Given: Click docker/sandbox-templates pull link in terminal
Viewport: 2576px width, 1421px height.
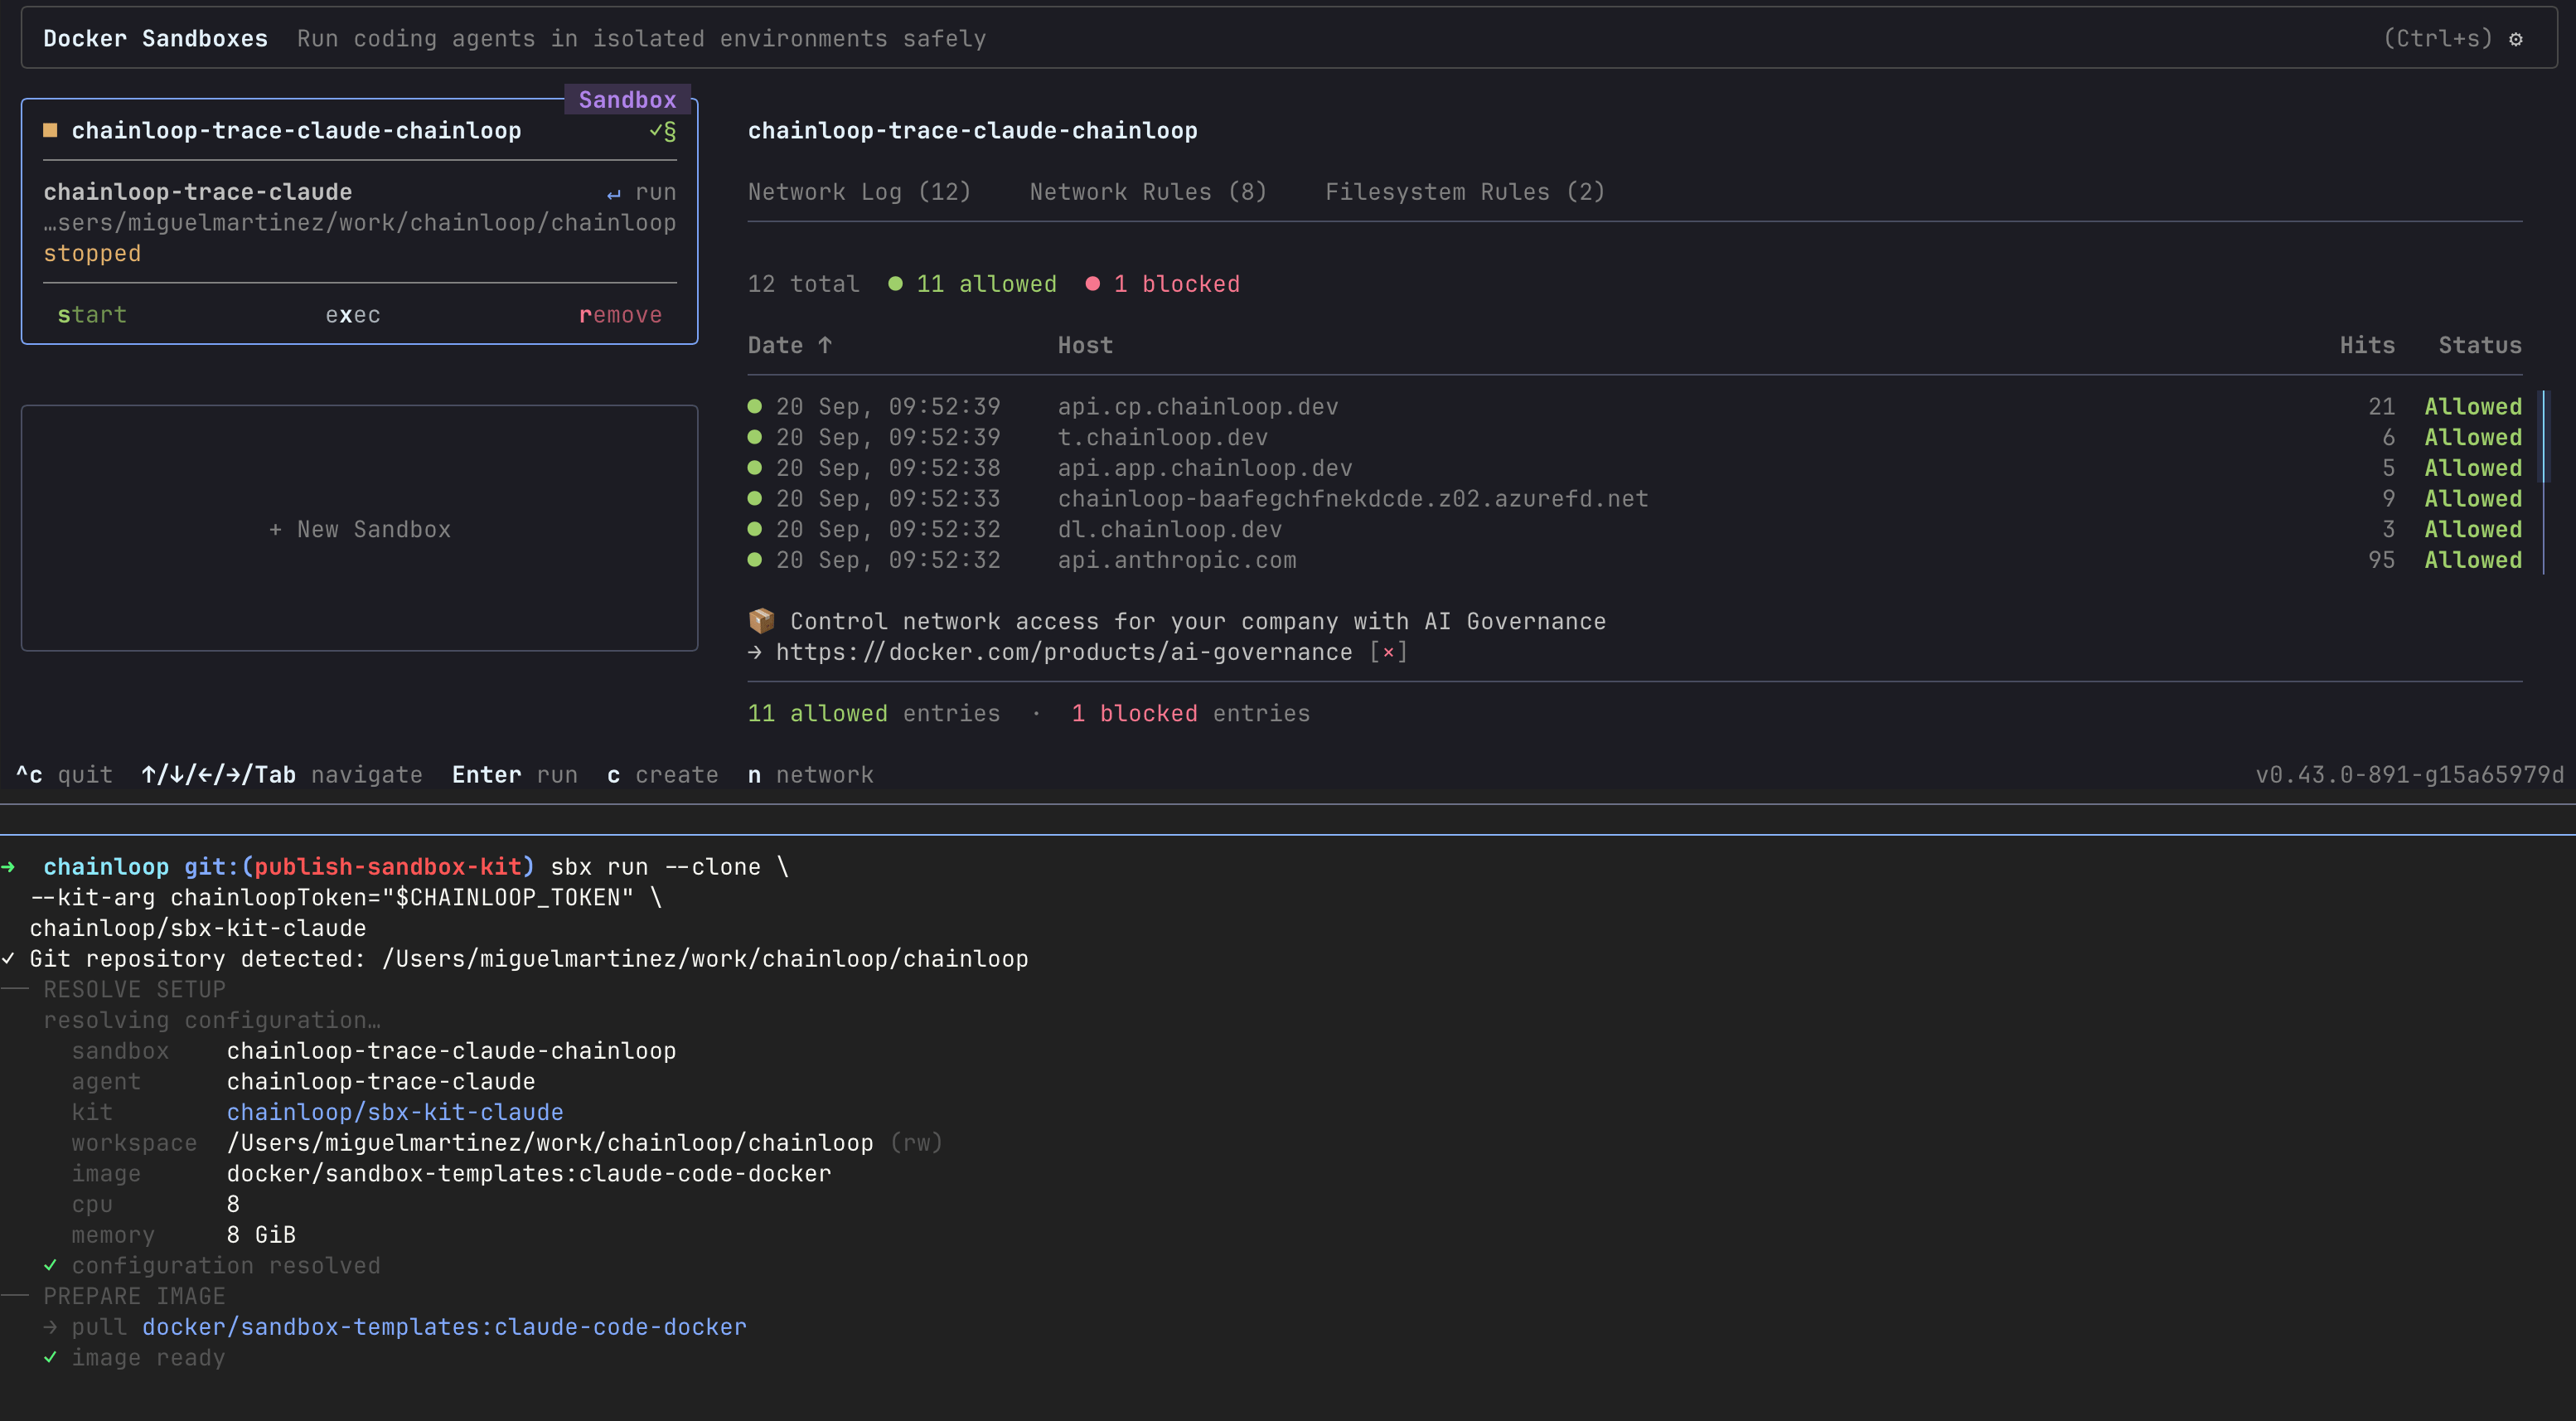Looking at the screenshot, I should [444, 1327].
